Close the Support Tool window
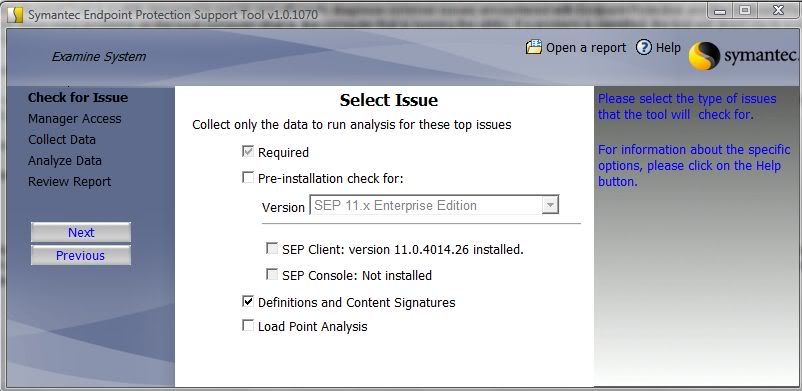 (x=778, y=11)
